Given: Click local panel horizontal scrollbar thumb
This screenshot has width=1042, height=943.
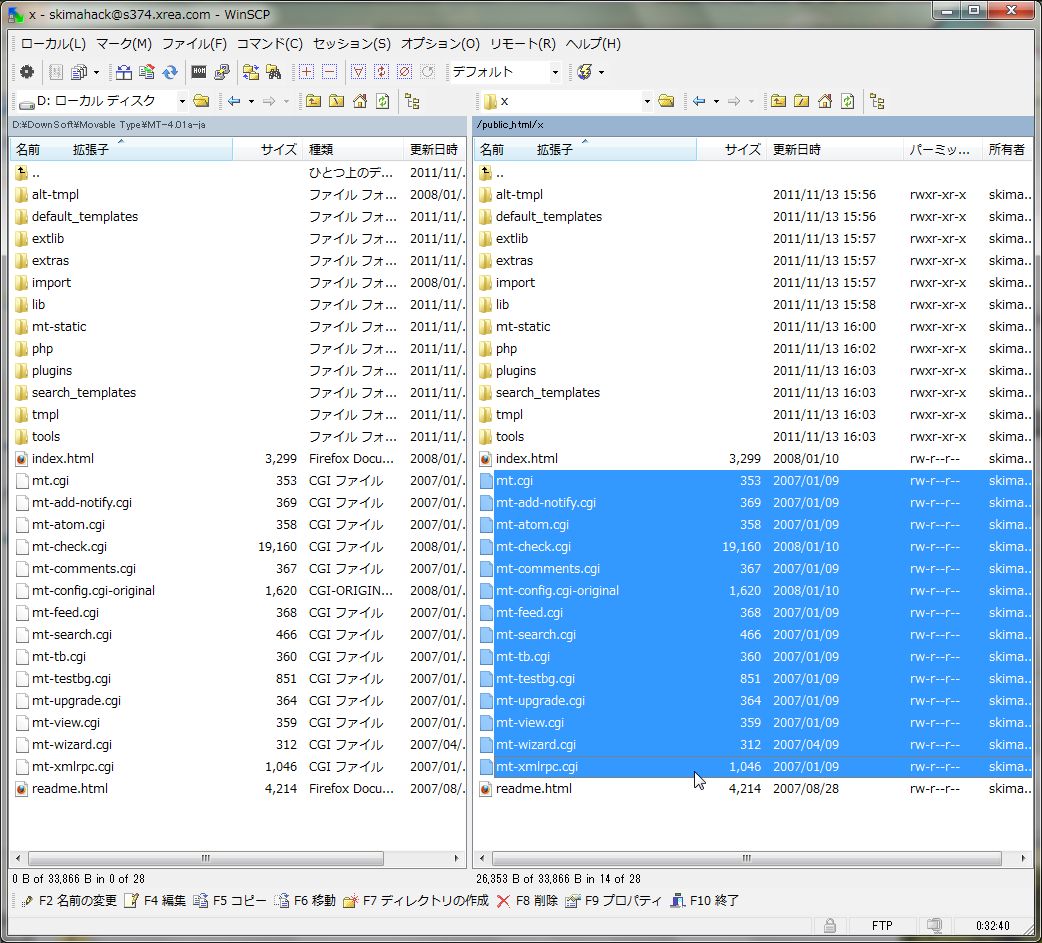Looking at the screenshot, I should 206,859.
